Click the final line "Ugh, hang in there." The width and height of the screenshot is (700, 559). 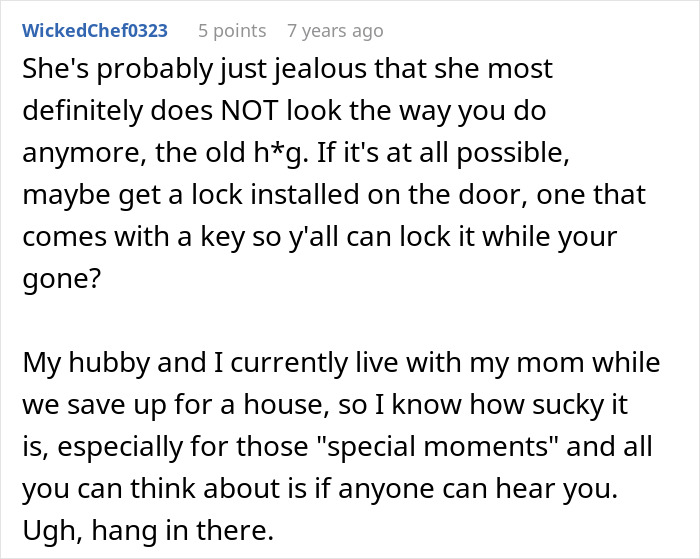tap(148, 531)
